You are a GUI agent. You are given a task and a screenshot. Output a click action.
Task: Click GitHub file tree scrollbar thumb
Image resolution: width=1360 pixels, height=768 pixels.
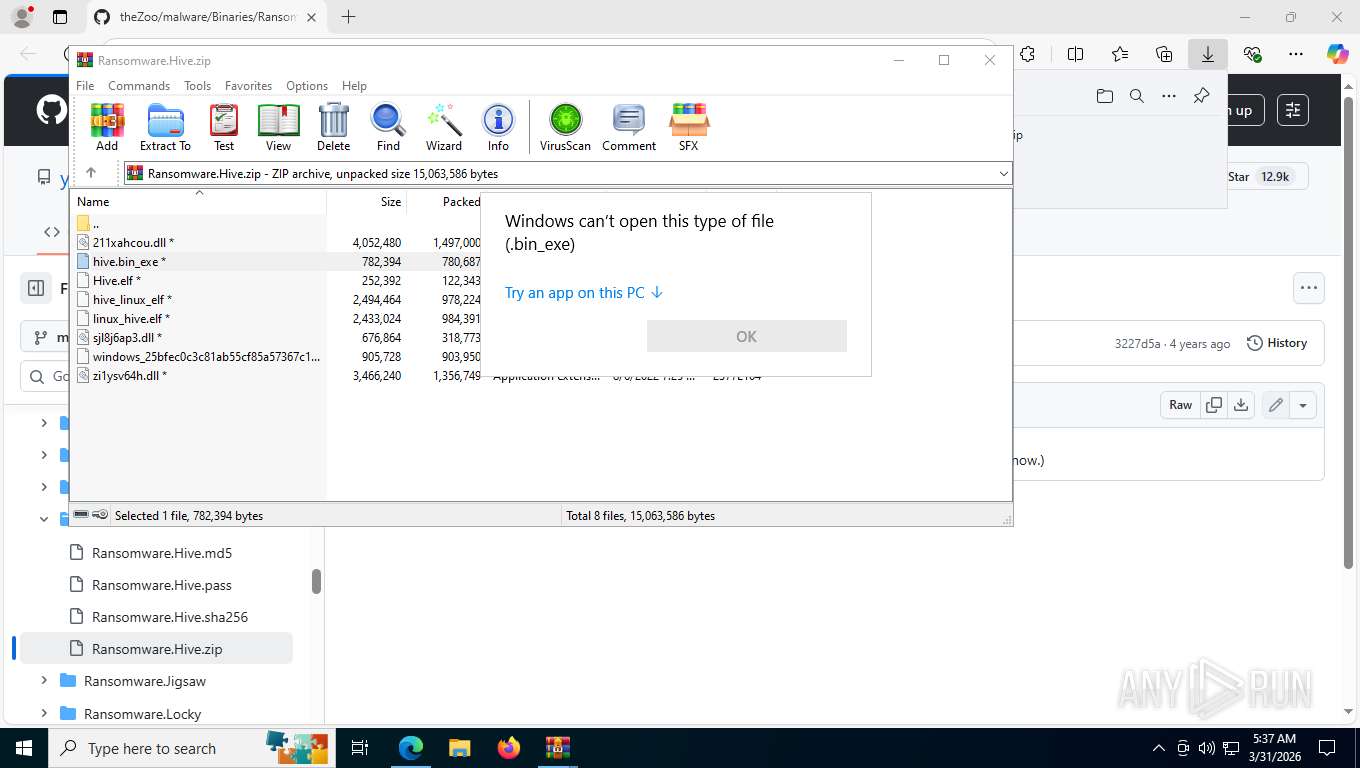click(316, 581)
